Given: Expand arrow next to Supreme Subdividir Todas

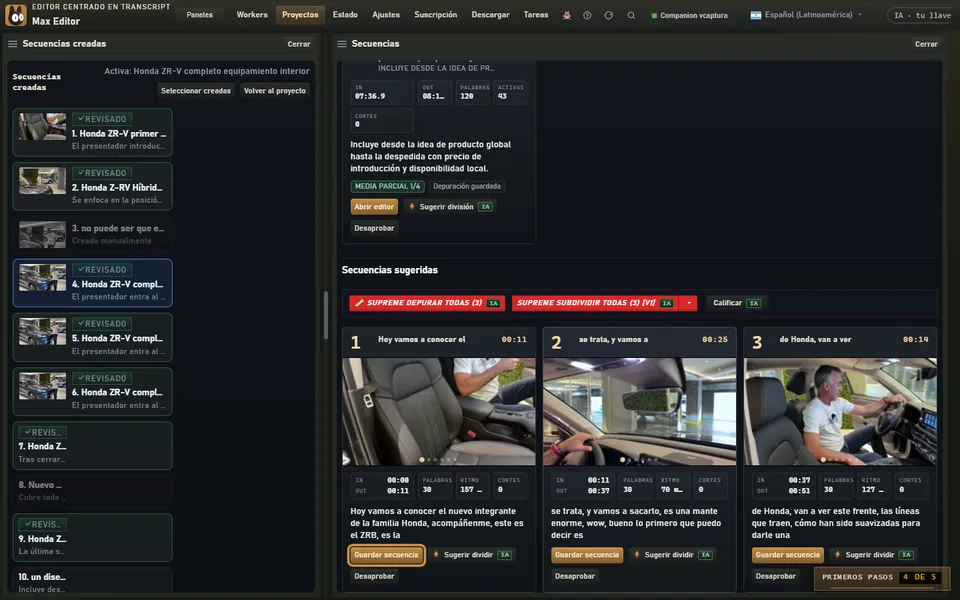Looking at the screenshot, I should 689,303.
